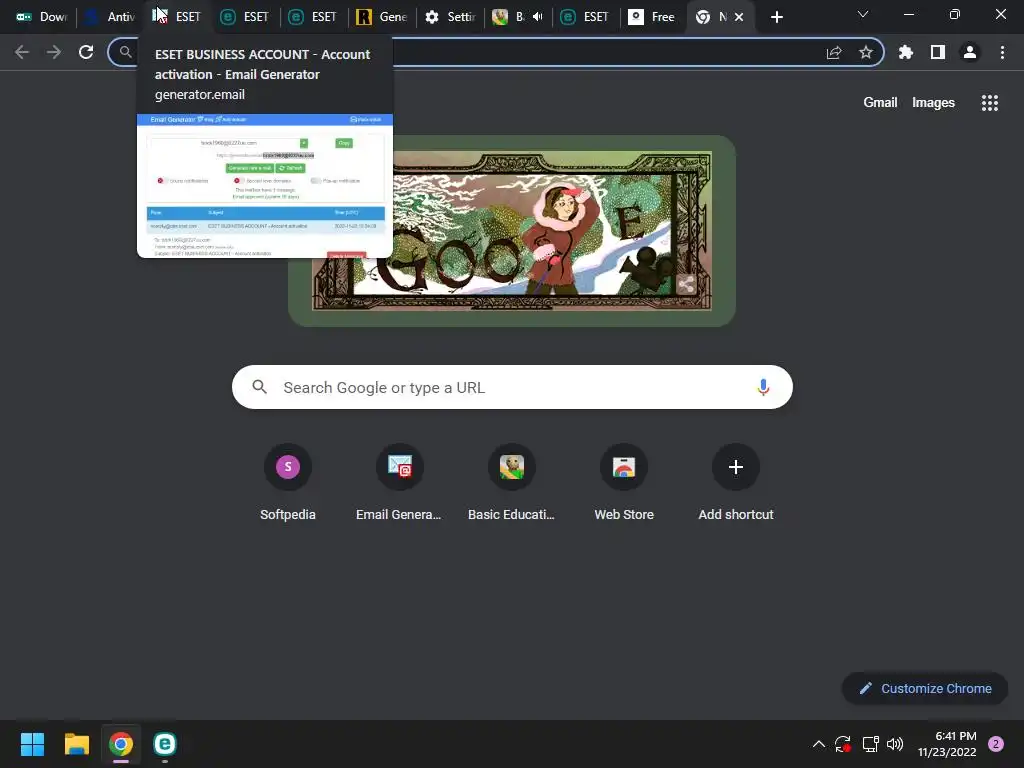Click the Customize Chrome button
This screenshot has width=1024, height=768.
925,688
